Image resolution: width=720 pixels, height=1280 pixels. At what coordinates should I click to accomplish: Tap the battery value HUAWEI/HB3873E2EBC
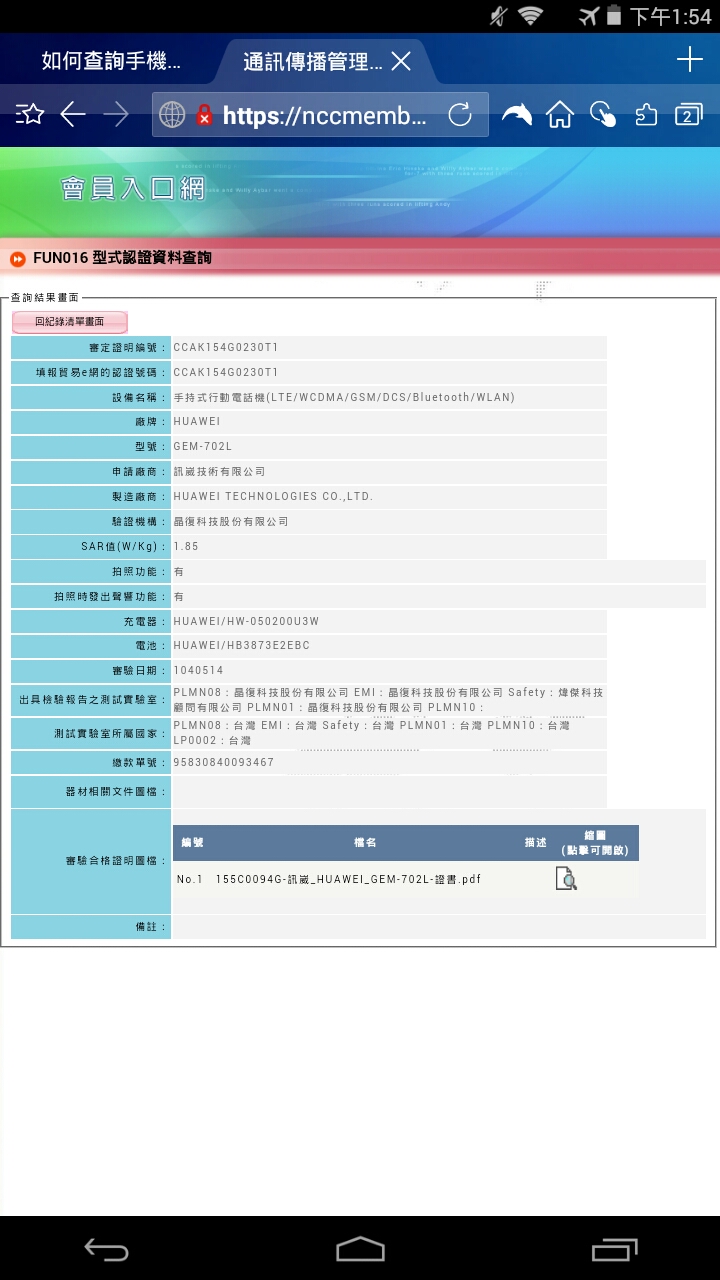coord(242,645)
